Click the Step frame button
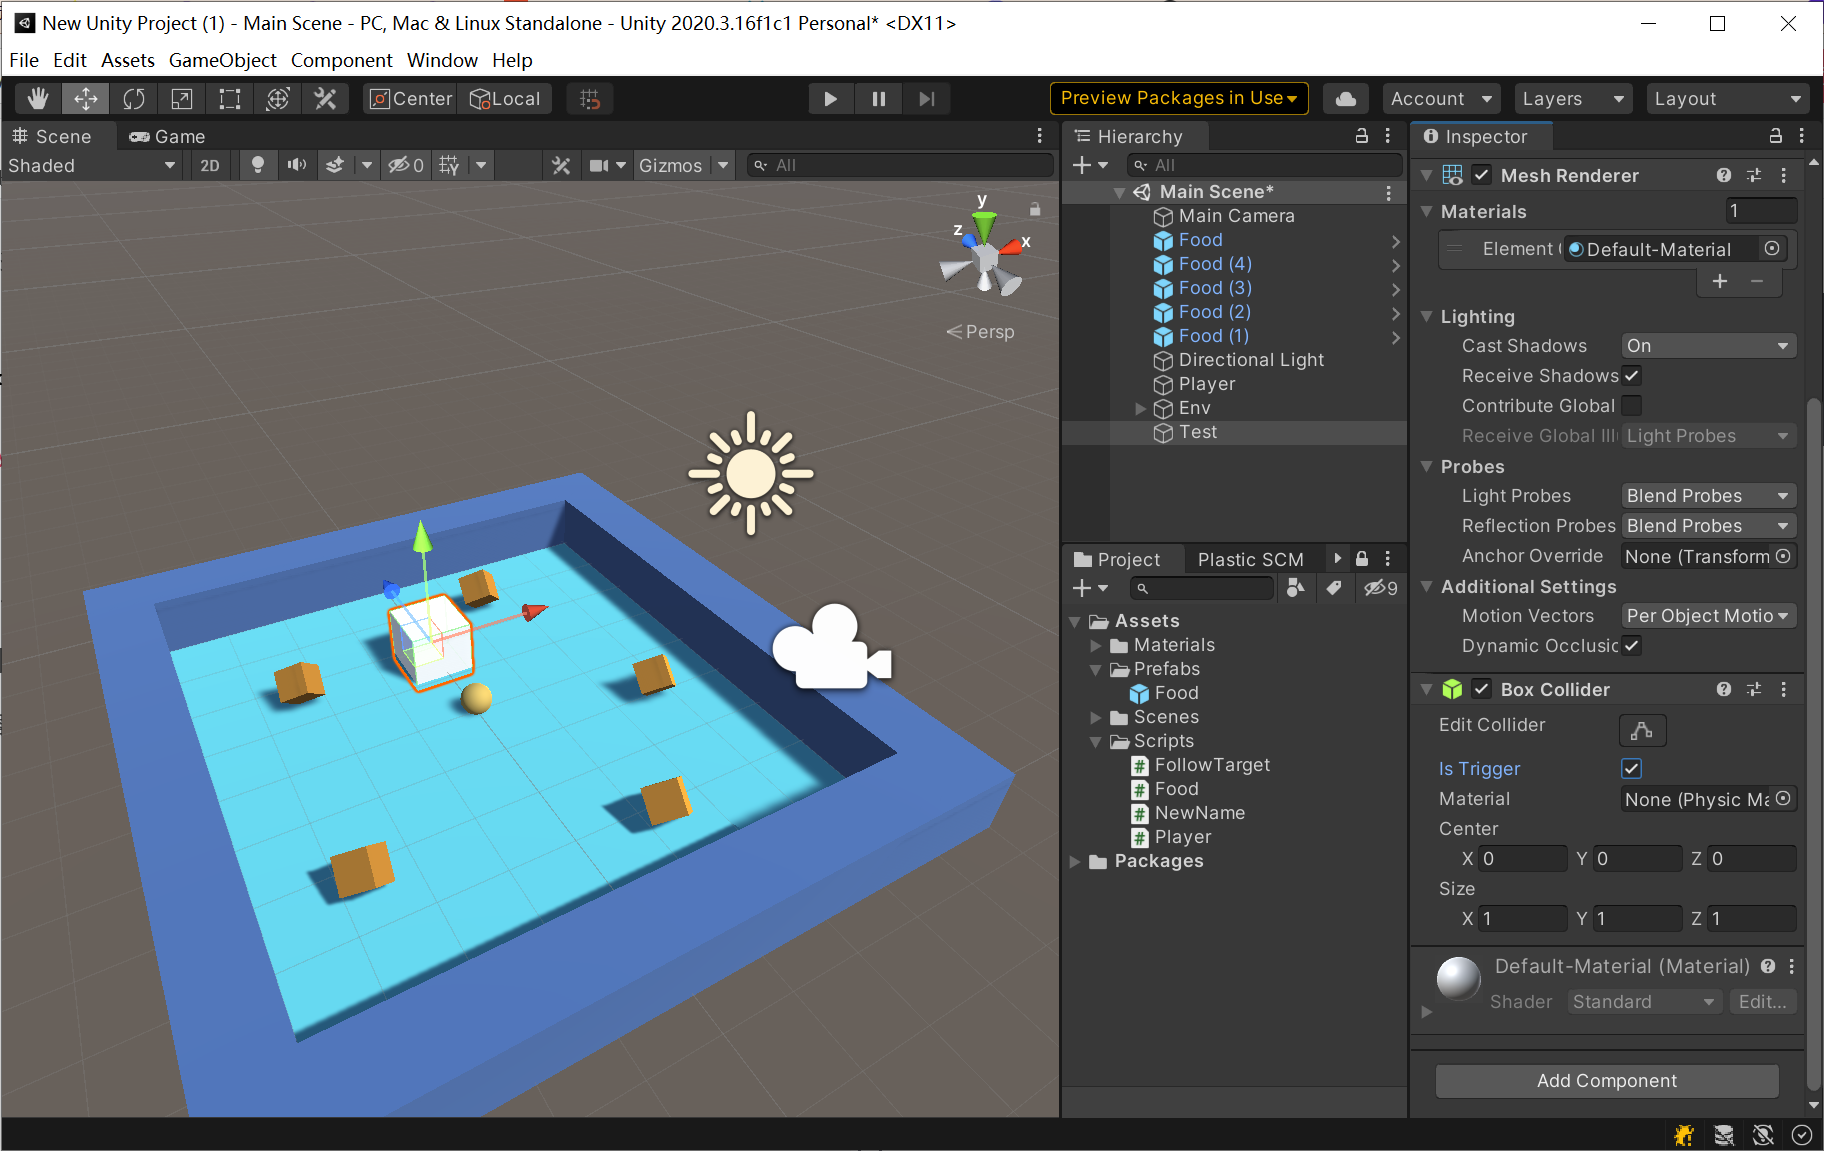Image resolution: width=1824 pixels, height=1151 pixels. pos(927,99)
